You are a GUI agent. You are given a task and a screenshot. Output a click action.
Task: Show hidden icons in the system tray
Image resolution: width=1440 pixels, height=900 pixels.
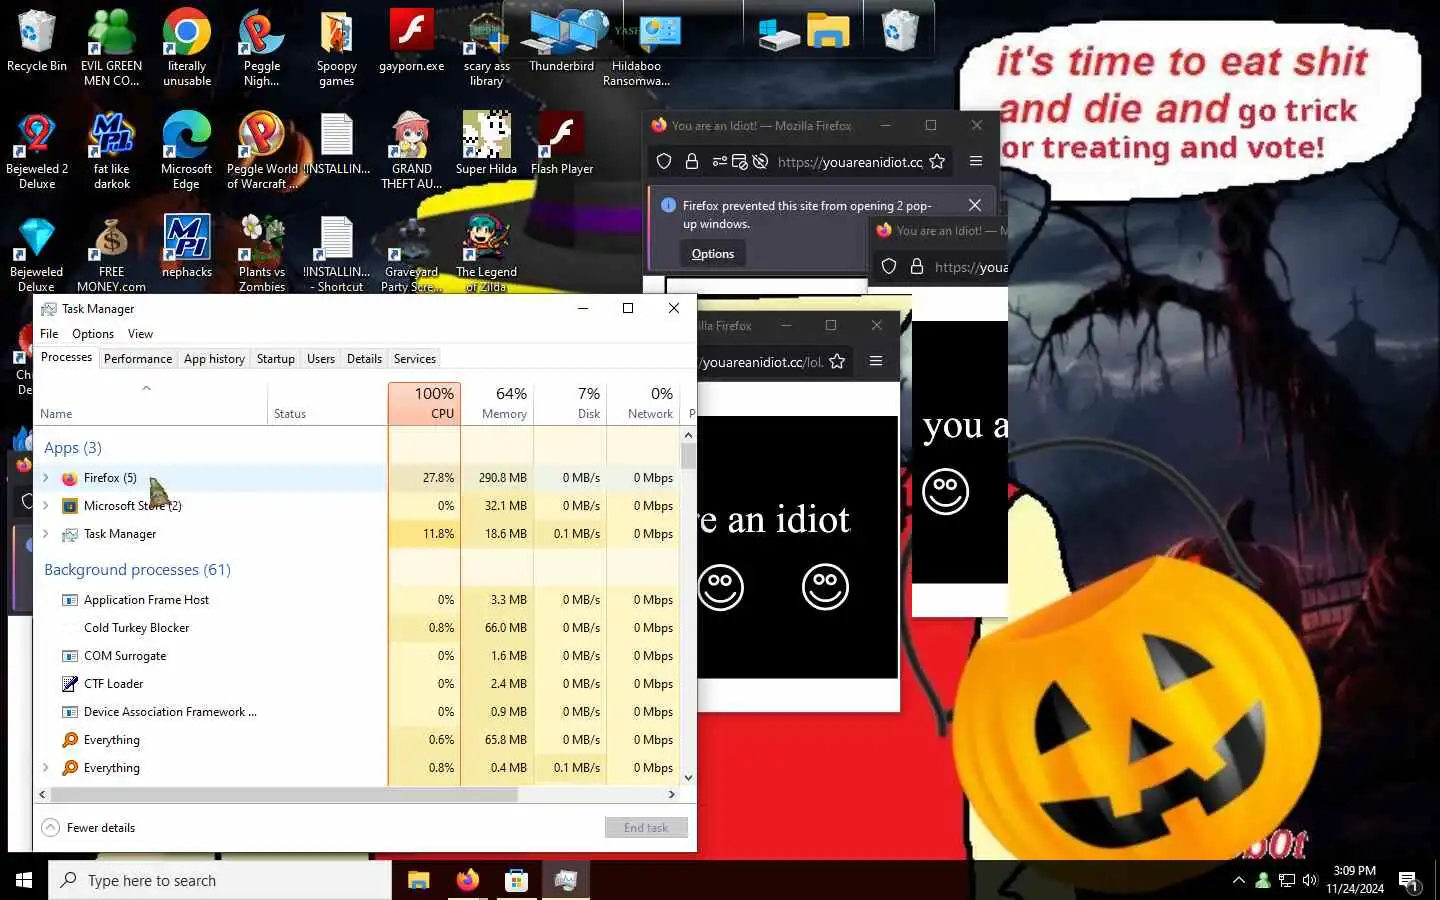1239,880
